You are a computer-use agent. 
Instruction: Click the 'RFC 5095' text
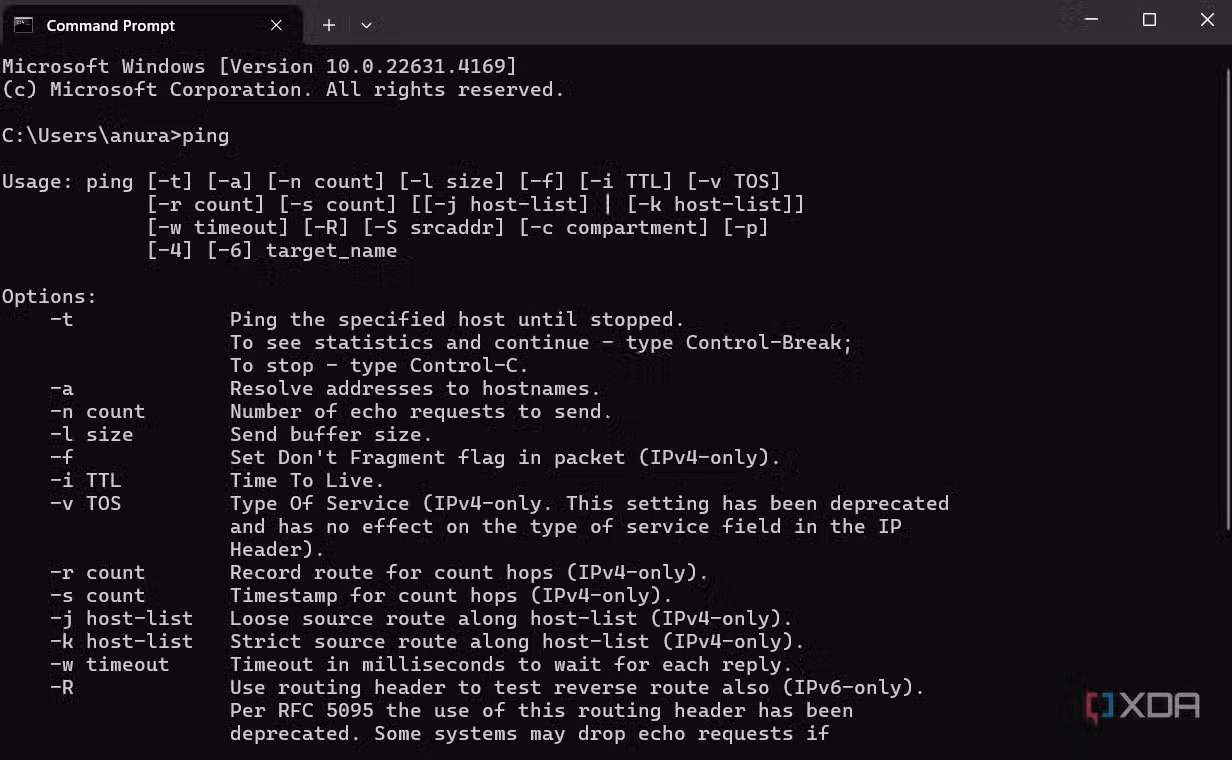point(333,711)
